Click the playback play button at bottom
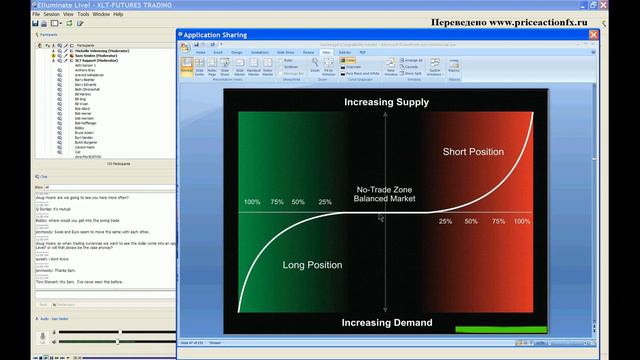640x360 pixels. click(x=46, y=358)
